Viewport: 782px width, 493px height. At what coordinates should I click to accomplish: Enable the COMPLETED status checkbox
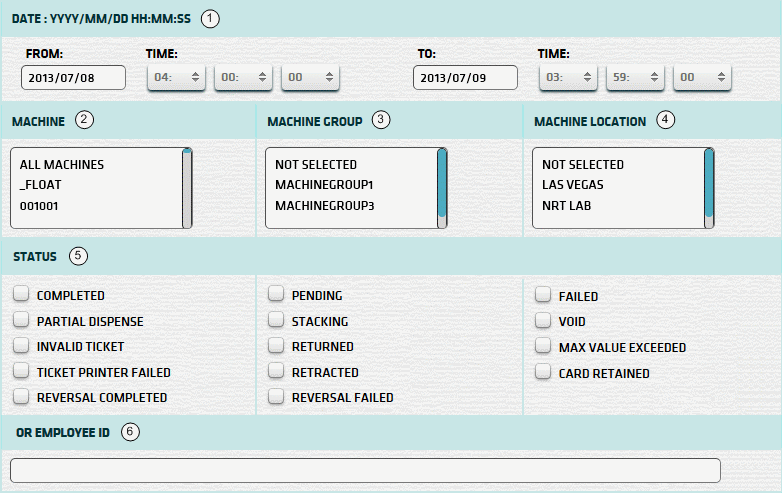pyautogui.click(x=21, y=295)
